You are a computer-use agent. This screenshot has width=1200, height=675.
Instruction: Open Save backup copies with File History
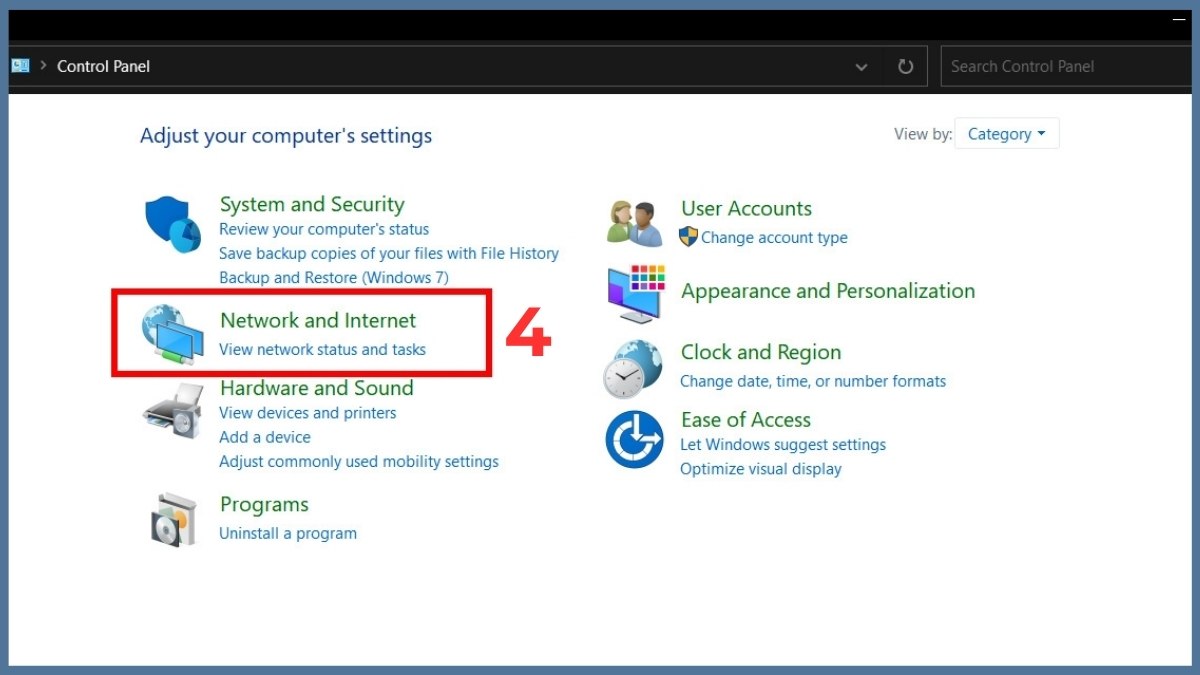click(389, 253)
